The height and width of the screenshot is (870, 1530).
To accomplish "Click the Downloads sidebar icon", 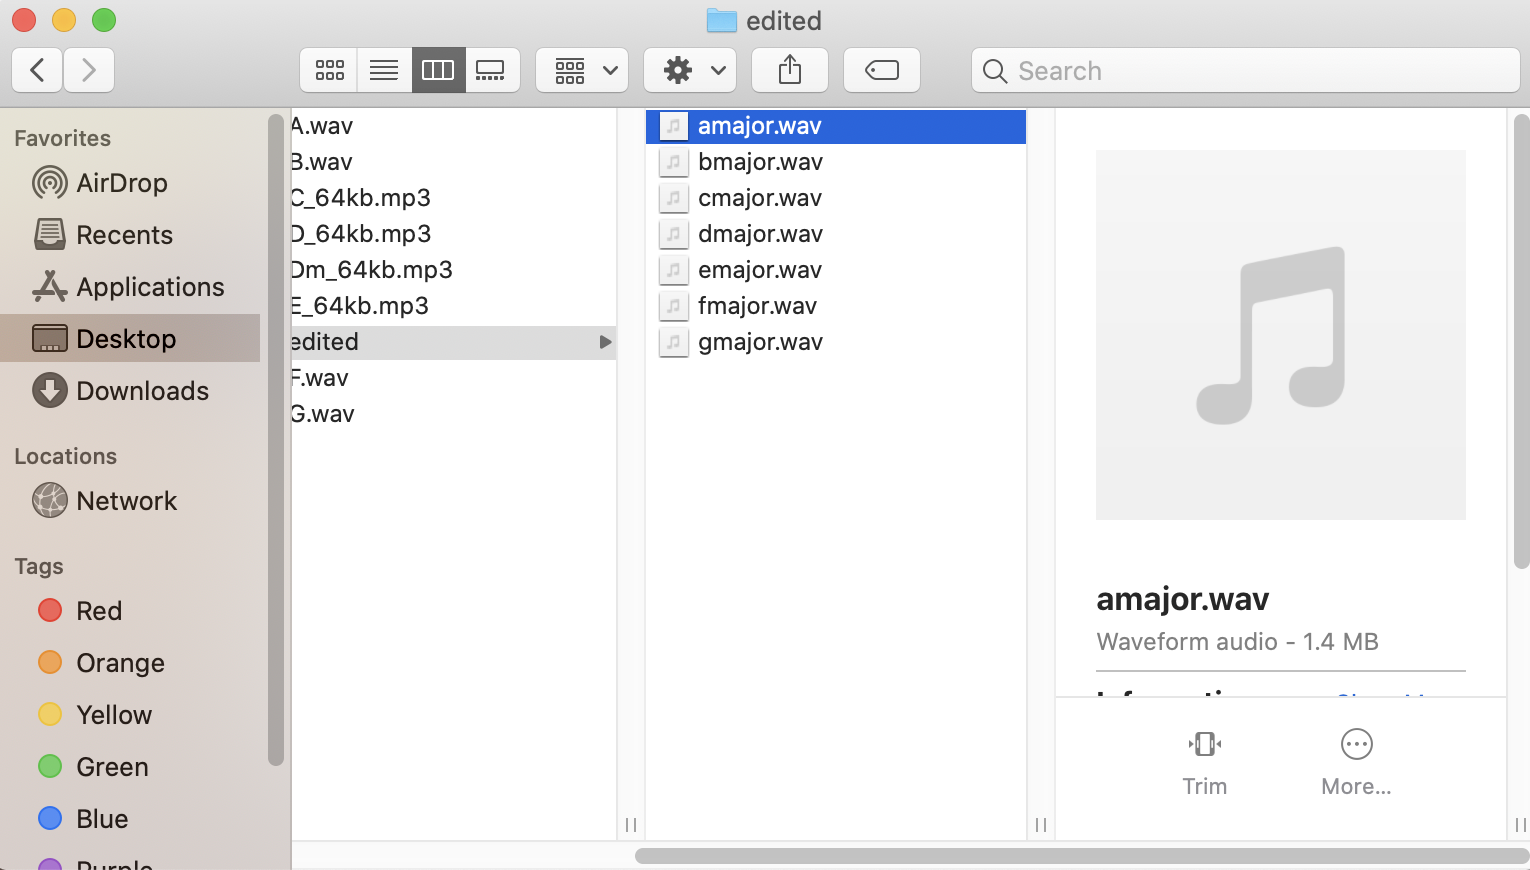I will coord(50,391).
